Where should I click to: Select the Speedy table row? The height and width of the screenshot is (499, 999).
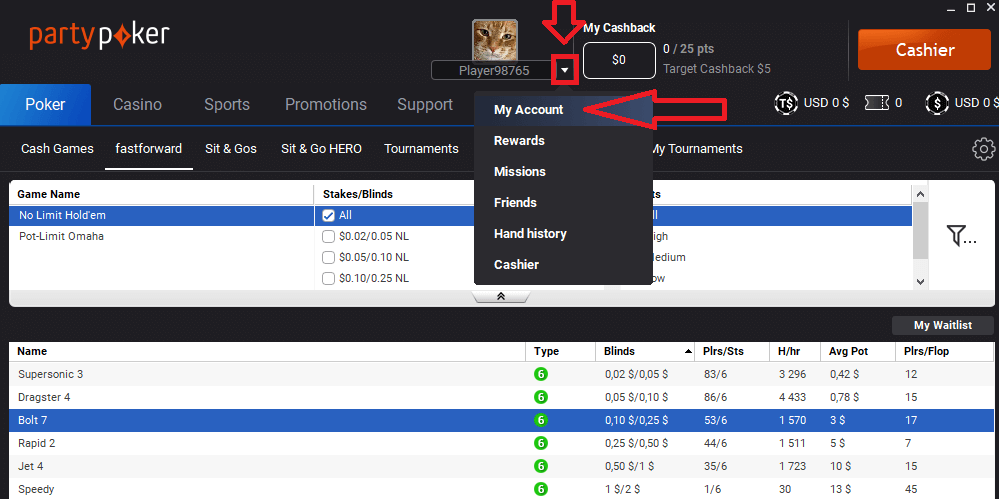point(501,489)
